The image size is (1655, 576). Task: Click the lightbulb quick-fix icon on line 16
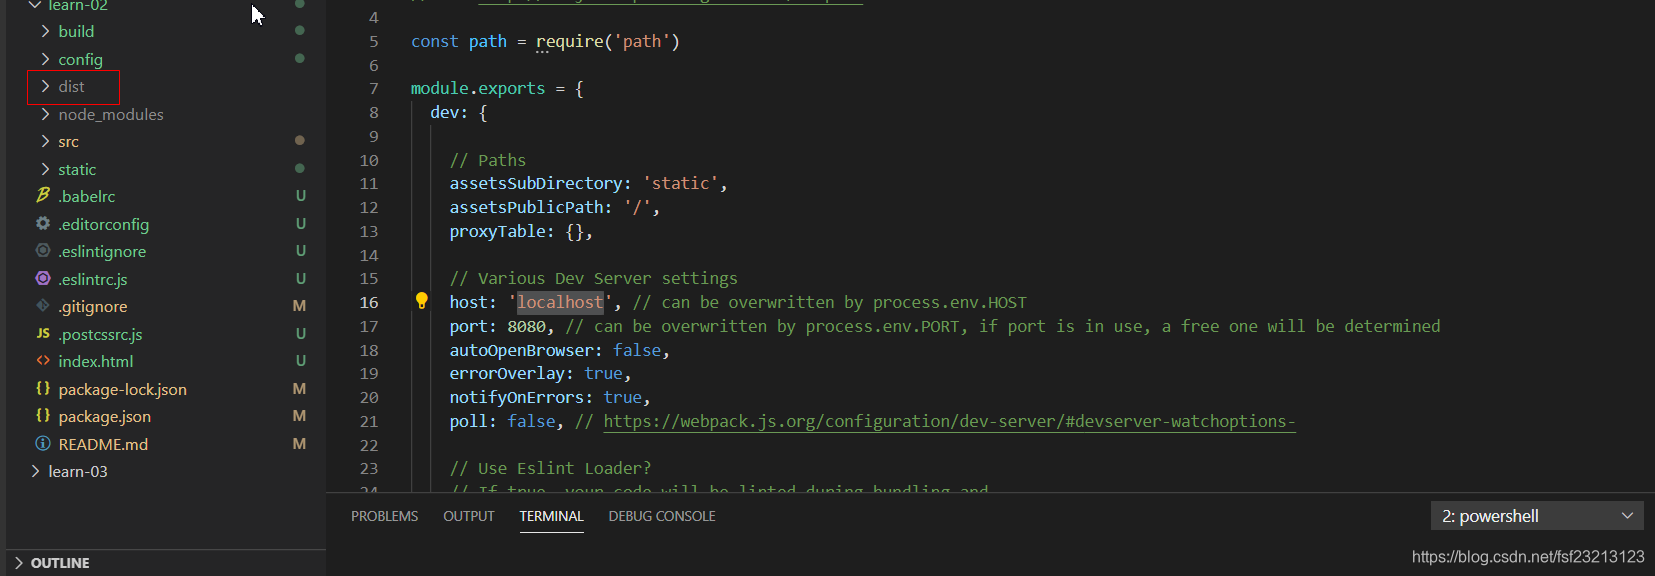[422, 301]
